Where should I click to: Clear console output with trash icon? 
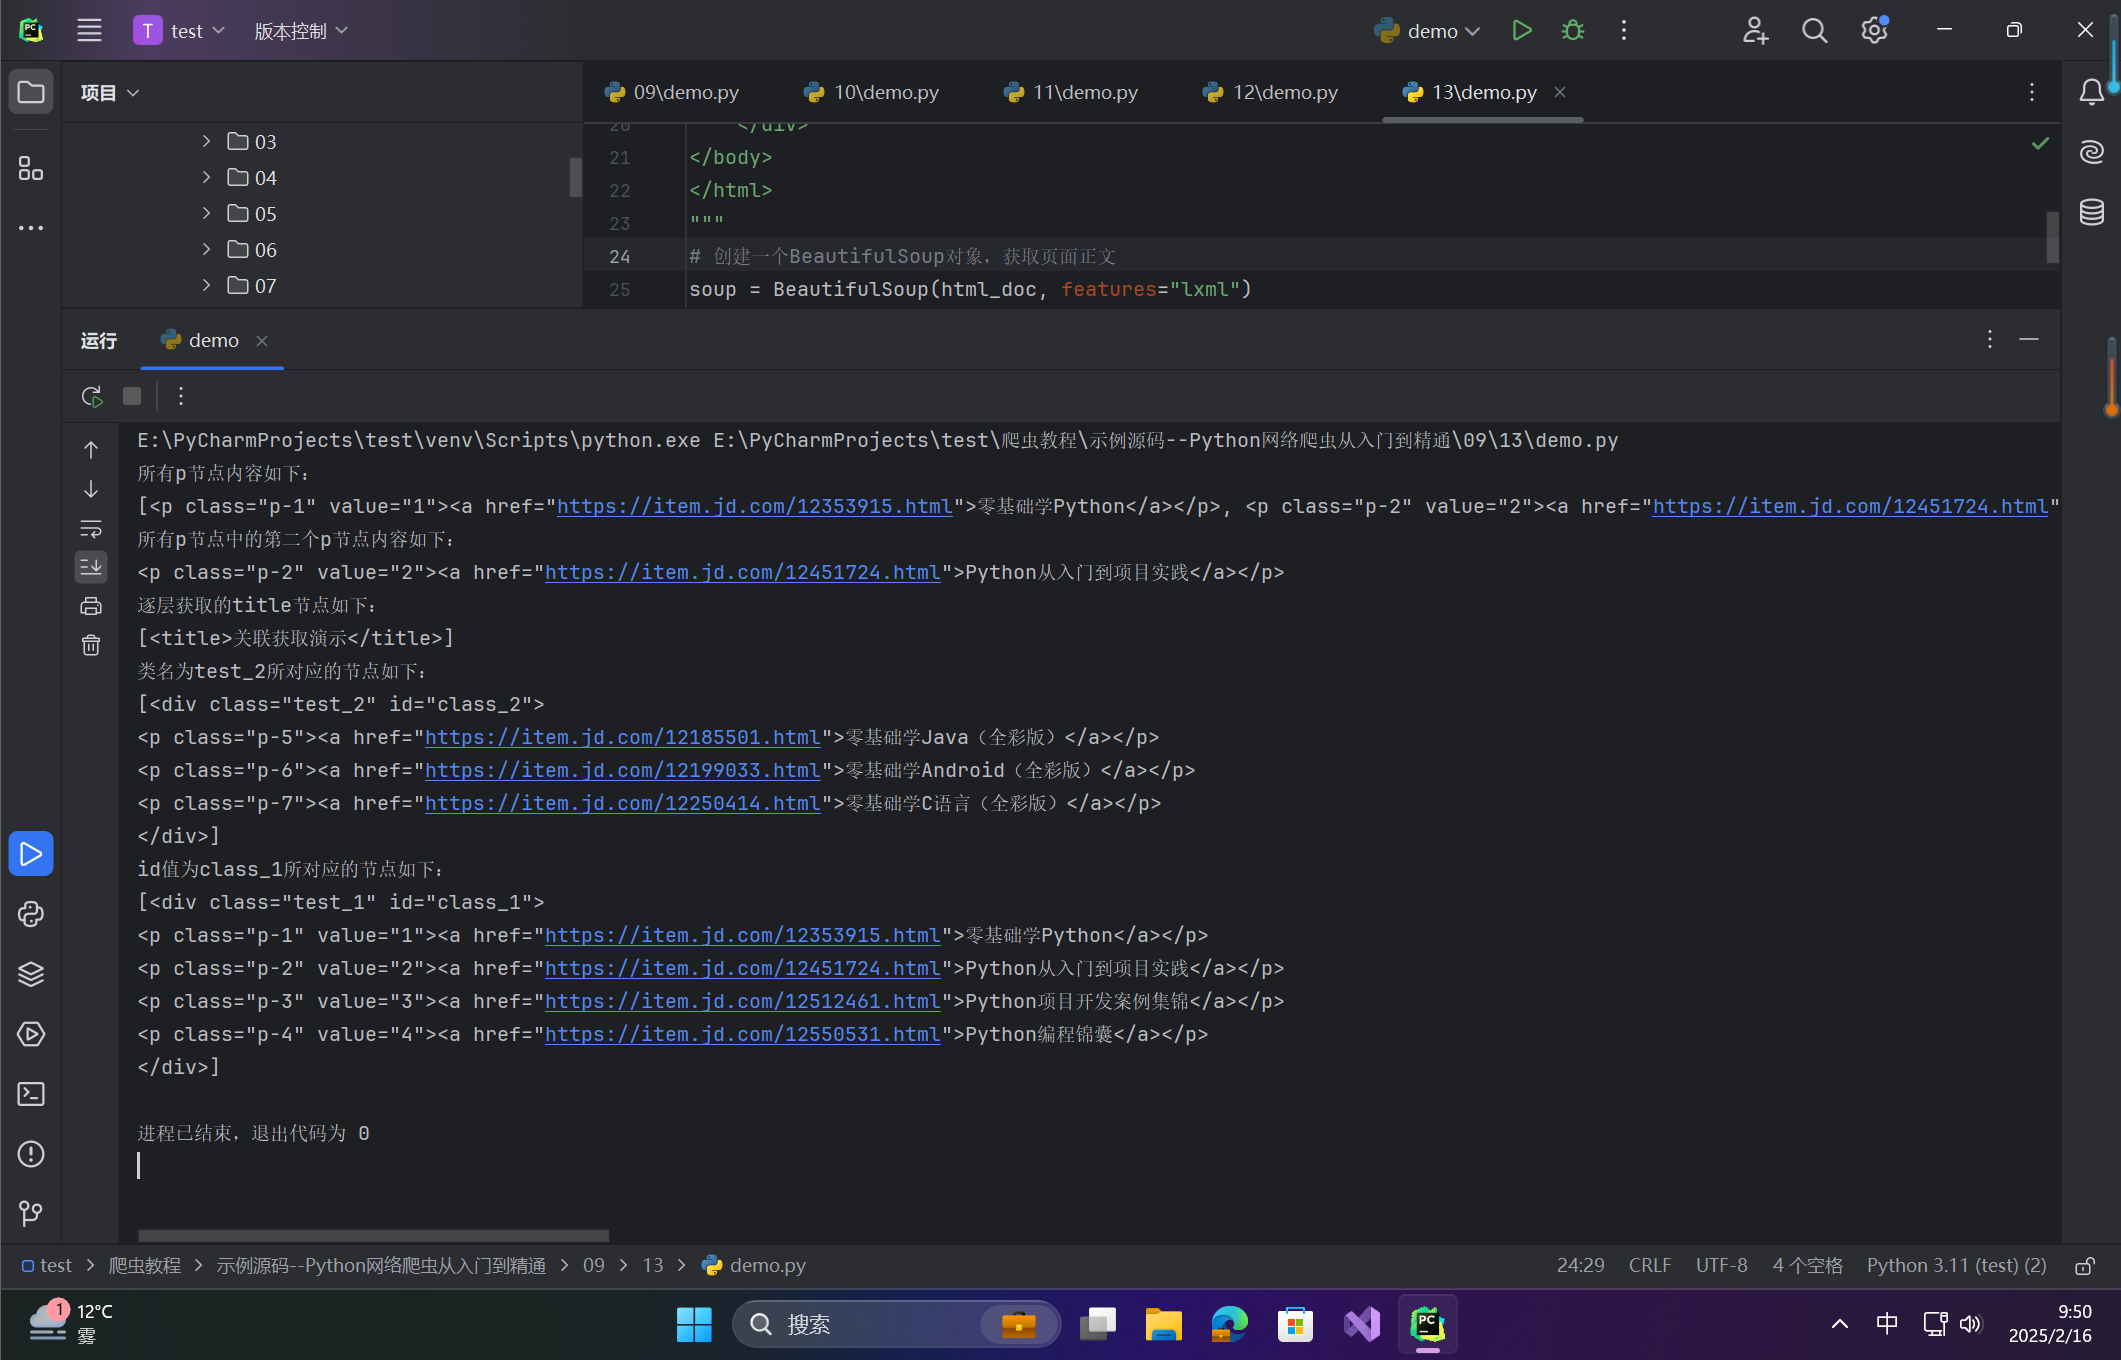pyautogui.click(x=91, y=645)
